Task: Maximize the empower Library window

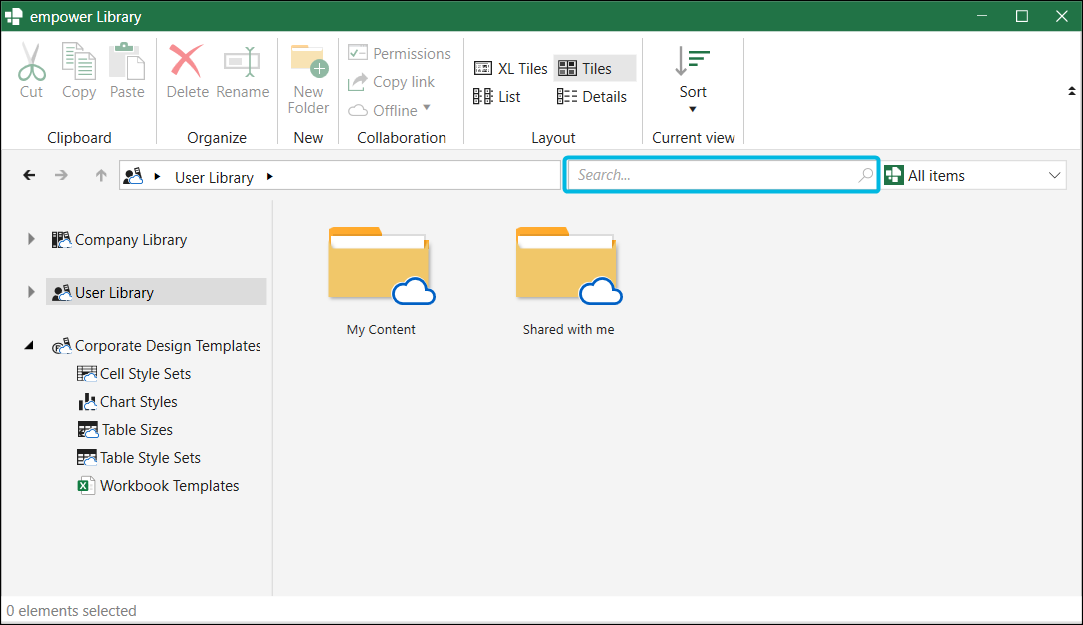Action: point(1022,16)
